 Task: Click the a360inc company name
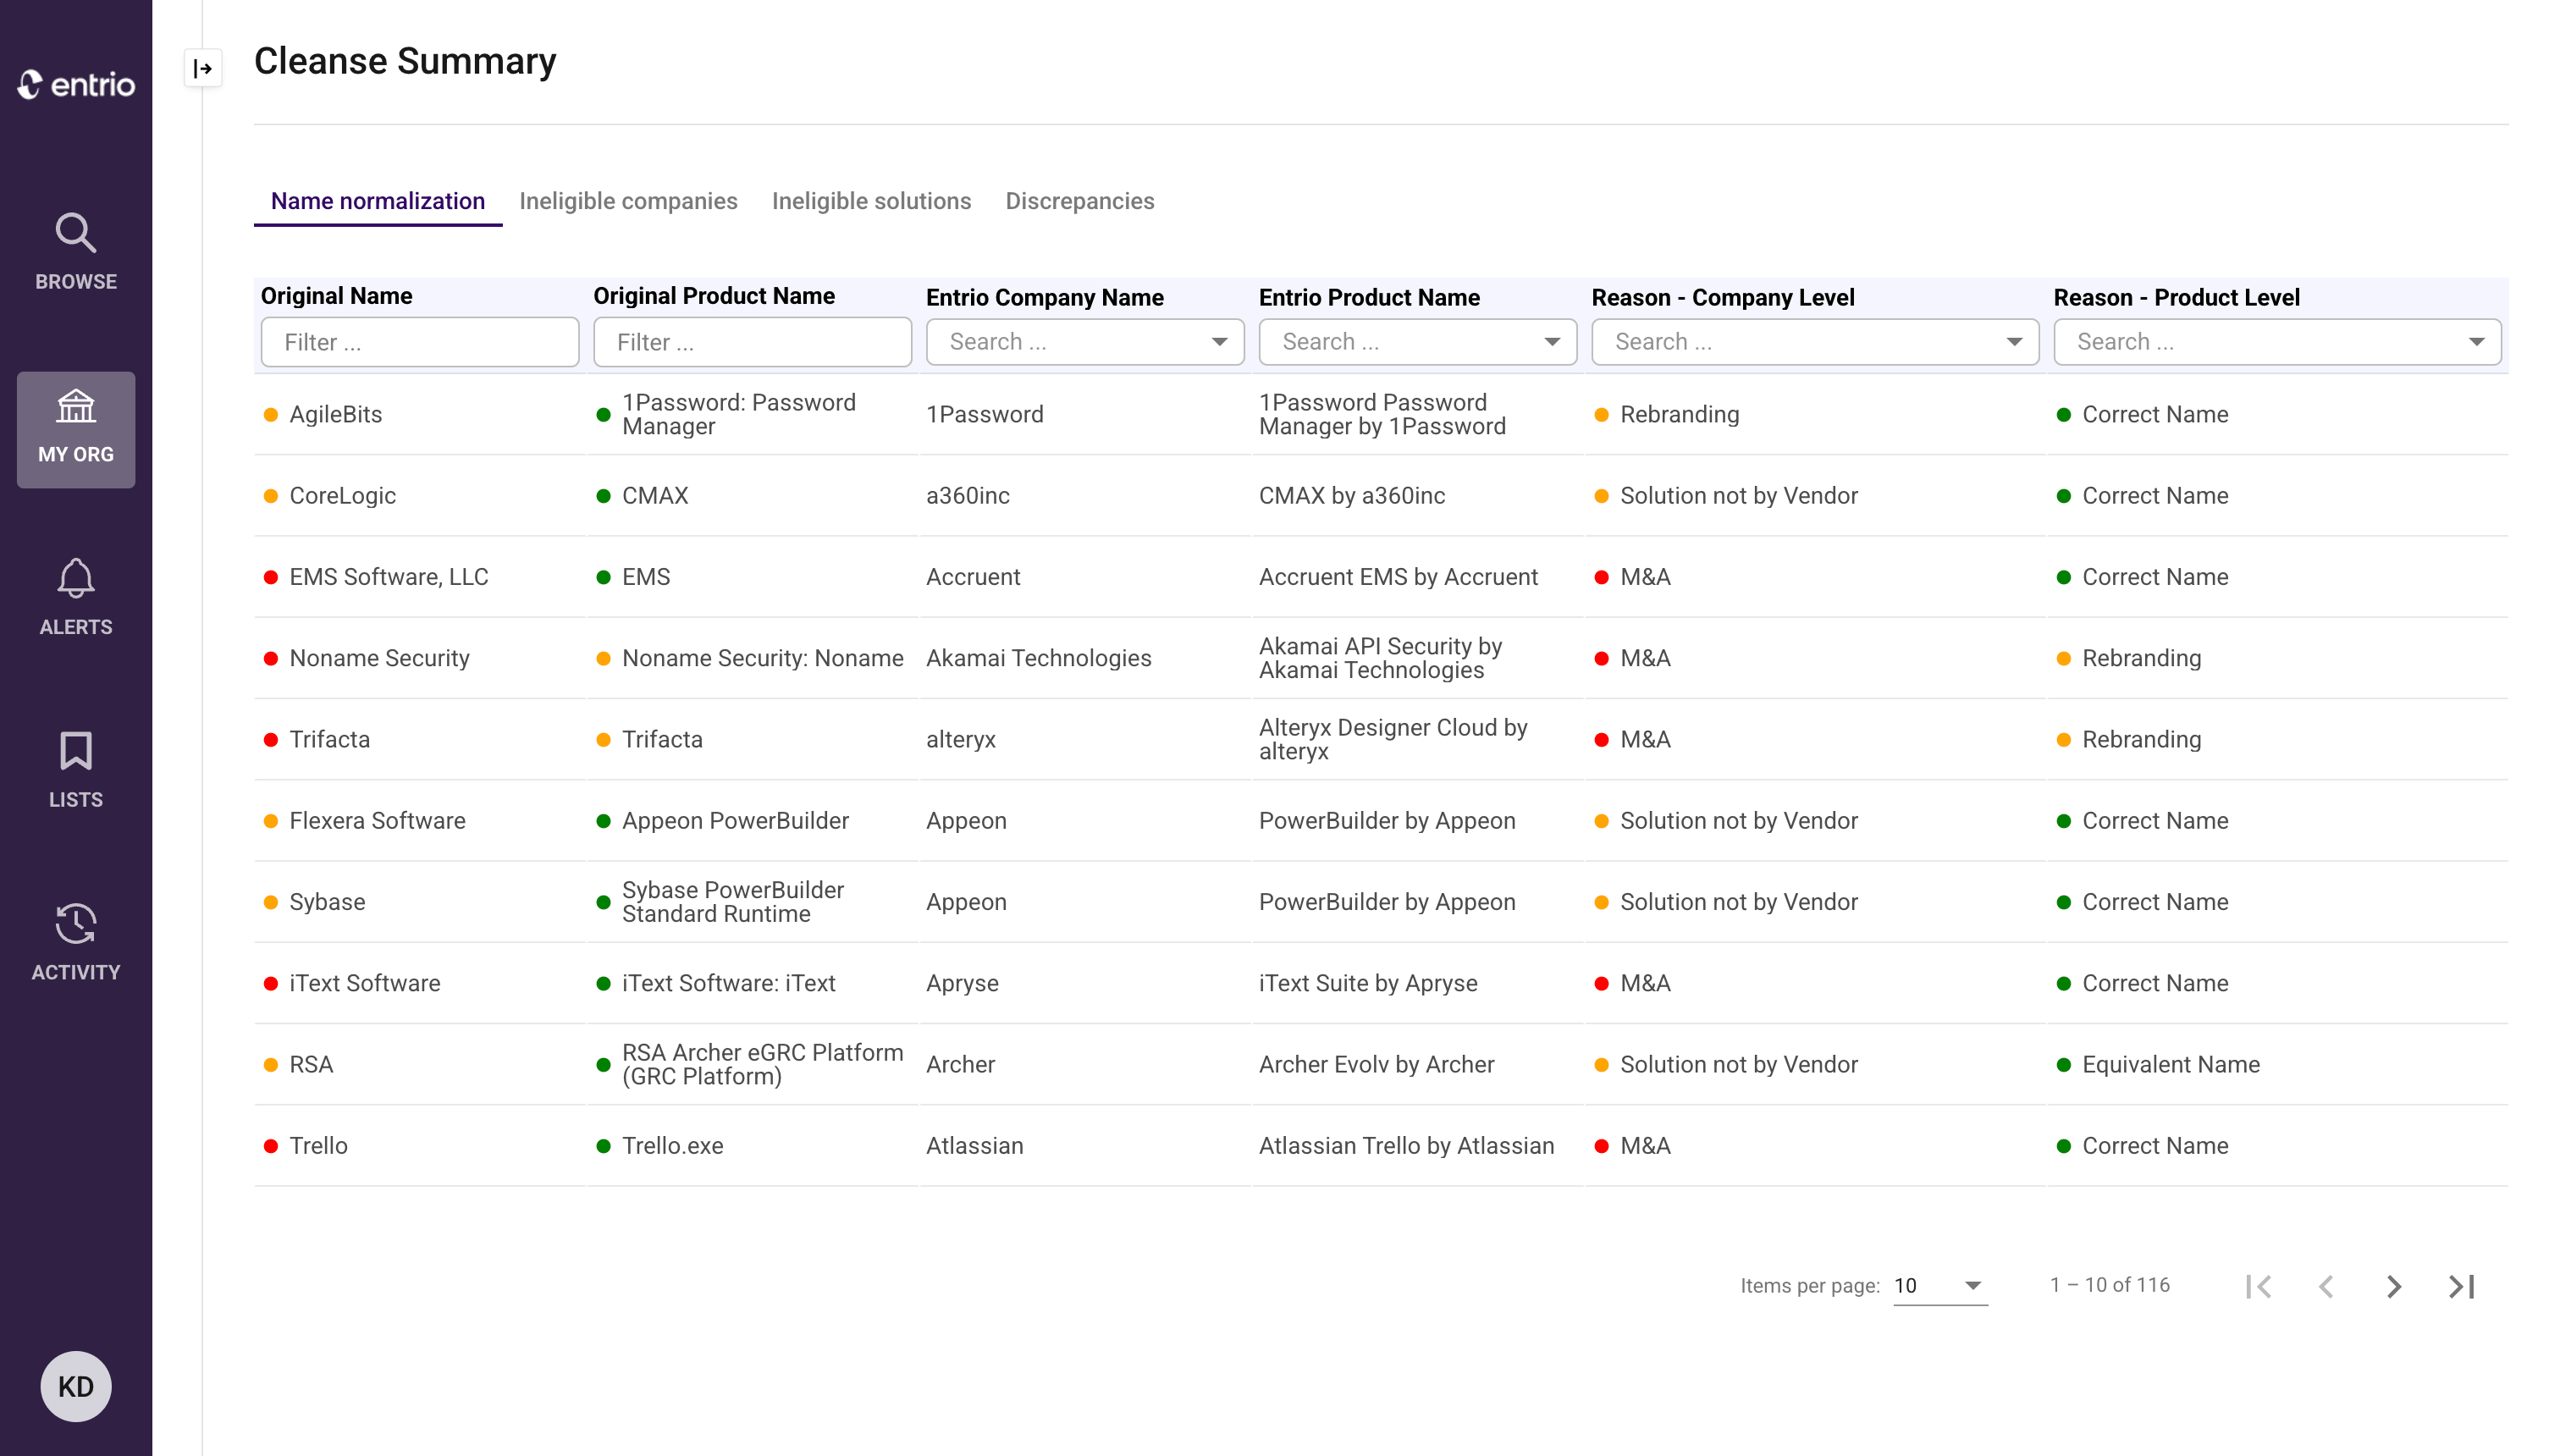click(967, 496)
